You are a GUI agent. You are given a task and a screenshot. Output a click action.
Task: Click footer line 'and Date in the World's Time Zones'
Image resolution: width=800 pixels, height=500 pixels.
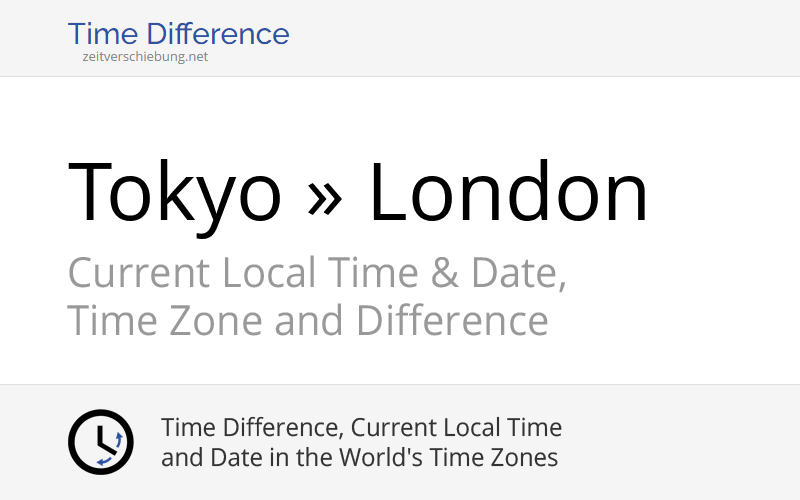click(359, 458)
